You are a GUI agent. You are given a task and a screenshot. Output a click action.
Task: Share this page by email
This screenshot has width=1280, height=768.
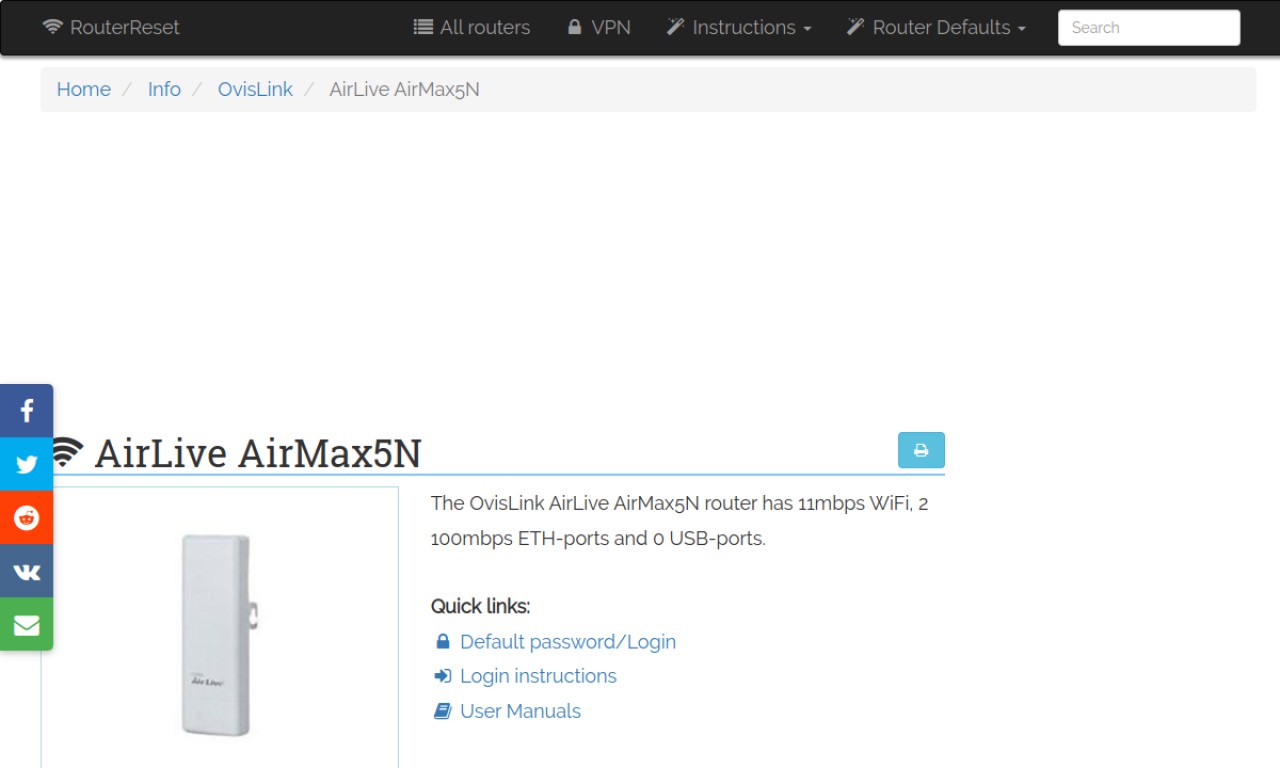[x=26, y=624]
